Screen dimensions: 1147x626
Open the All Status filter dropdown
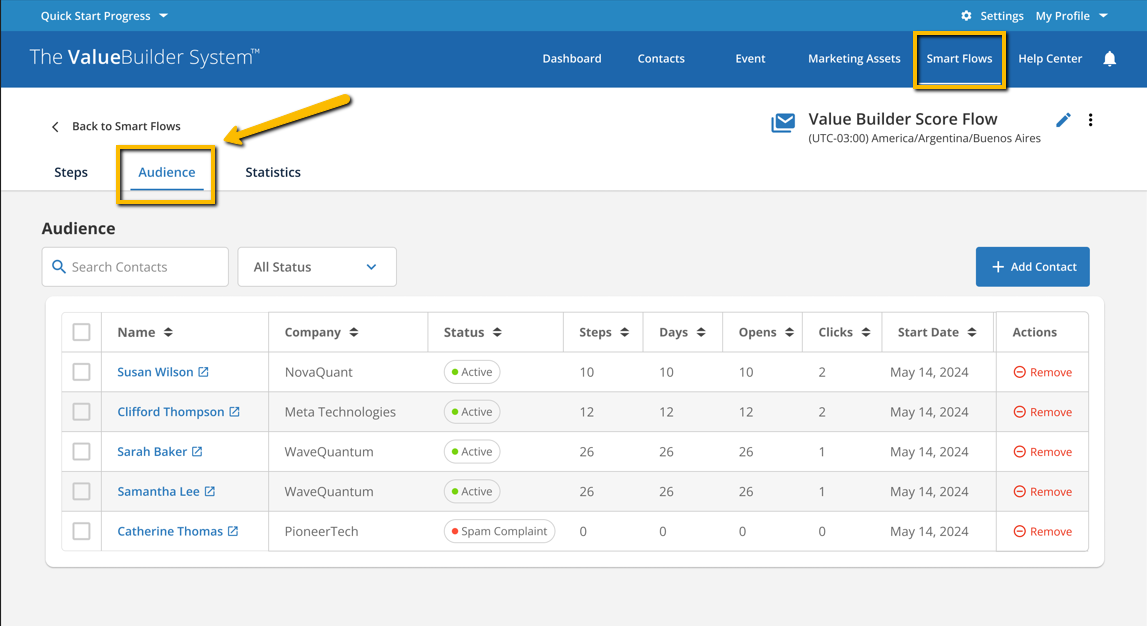point(317,267)
